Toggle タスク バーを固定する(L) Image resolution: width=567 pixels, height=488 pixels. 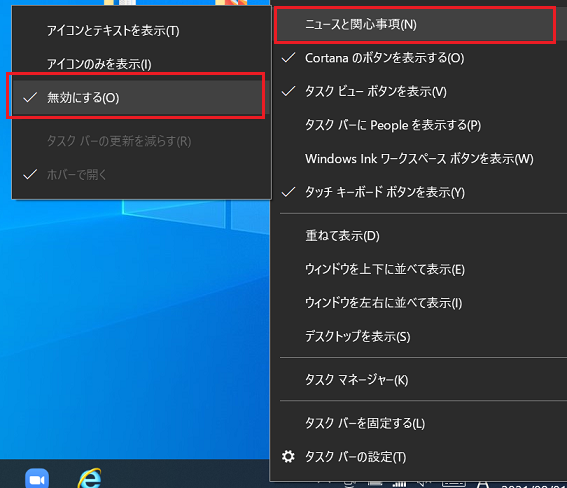point(419,423)
